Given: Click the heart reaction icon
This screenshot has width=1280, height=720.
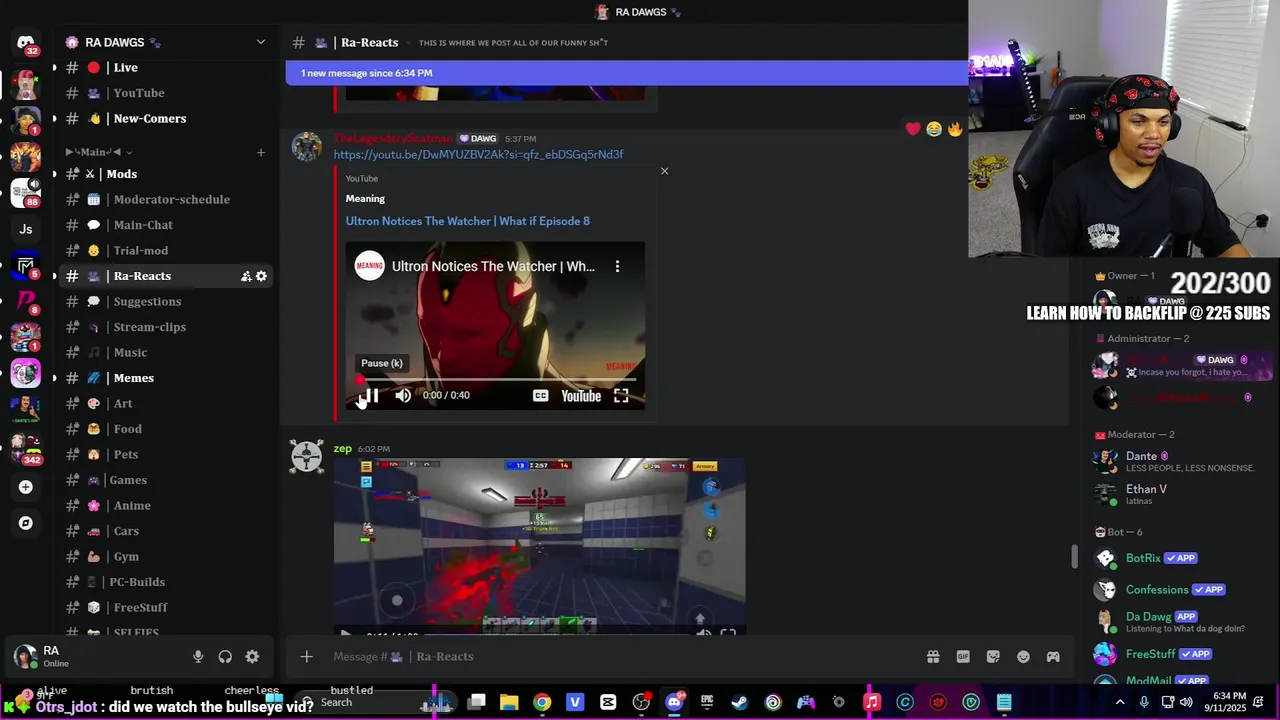Looking at the screenshot, I should pos(912,129).
